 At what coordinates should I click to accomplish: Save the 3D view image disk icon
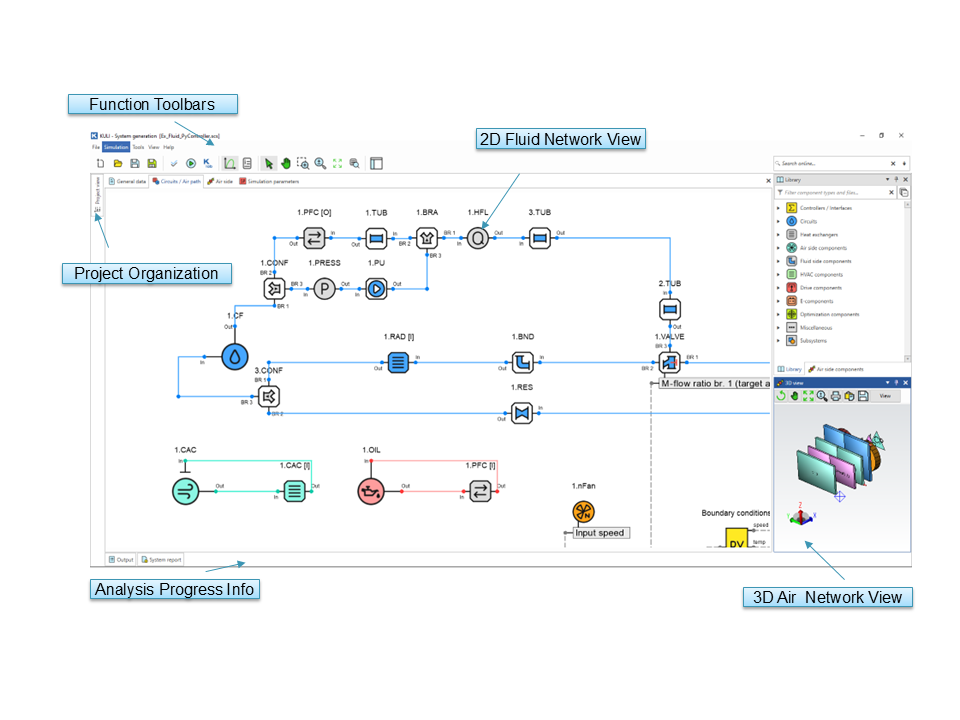(863, 396)
